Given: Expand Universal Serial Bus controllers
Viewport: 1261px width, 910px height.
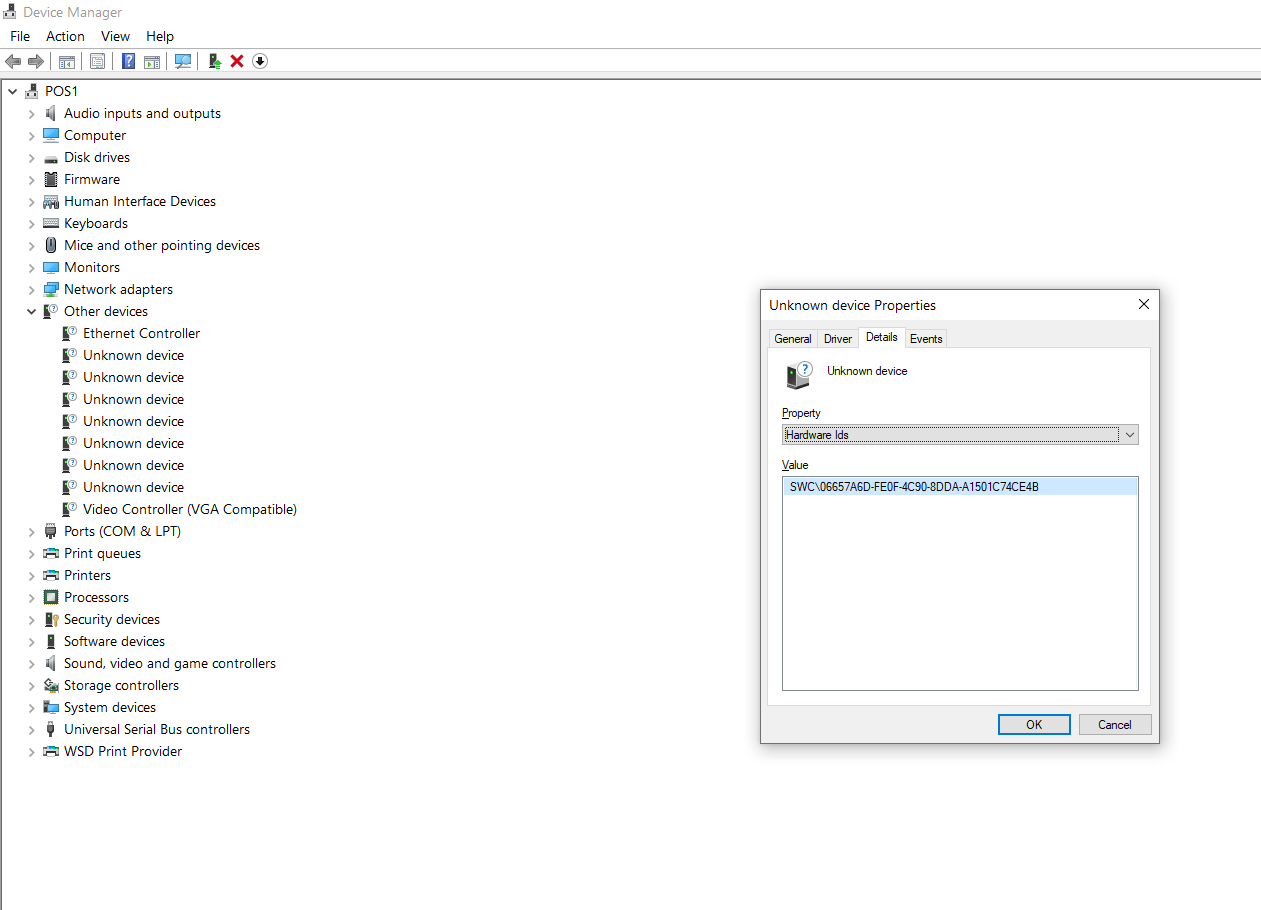Looking at the screenshot, I should (x=31, y=729).
